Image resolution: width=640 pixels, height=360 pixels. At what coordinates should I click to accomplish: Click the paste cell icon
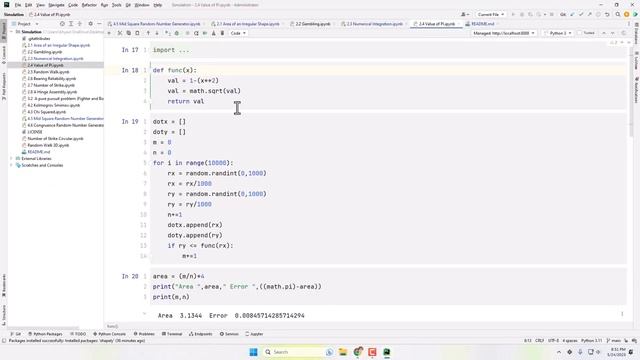pyautogui.click(x=138, y=33)
